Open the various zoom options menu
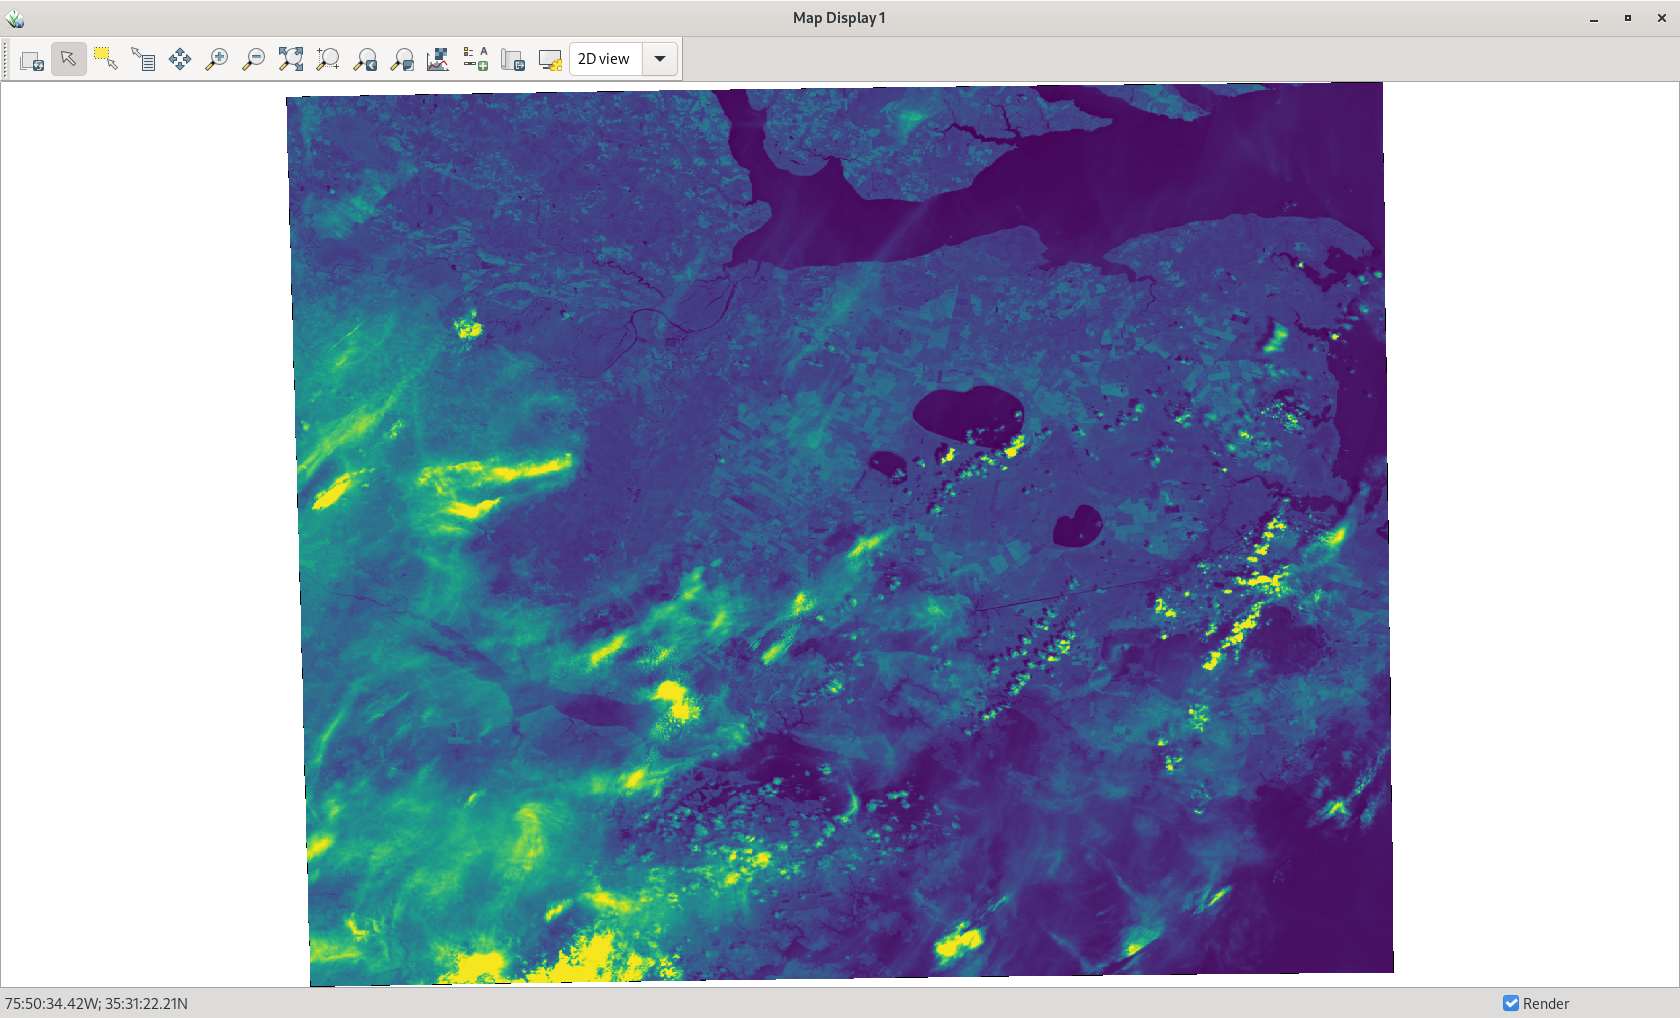This screenshot has width=1680, height=1018. (402, 60)
